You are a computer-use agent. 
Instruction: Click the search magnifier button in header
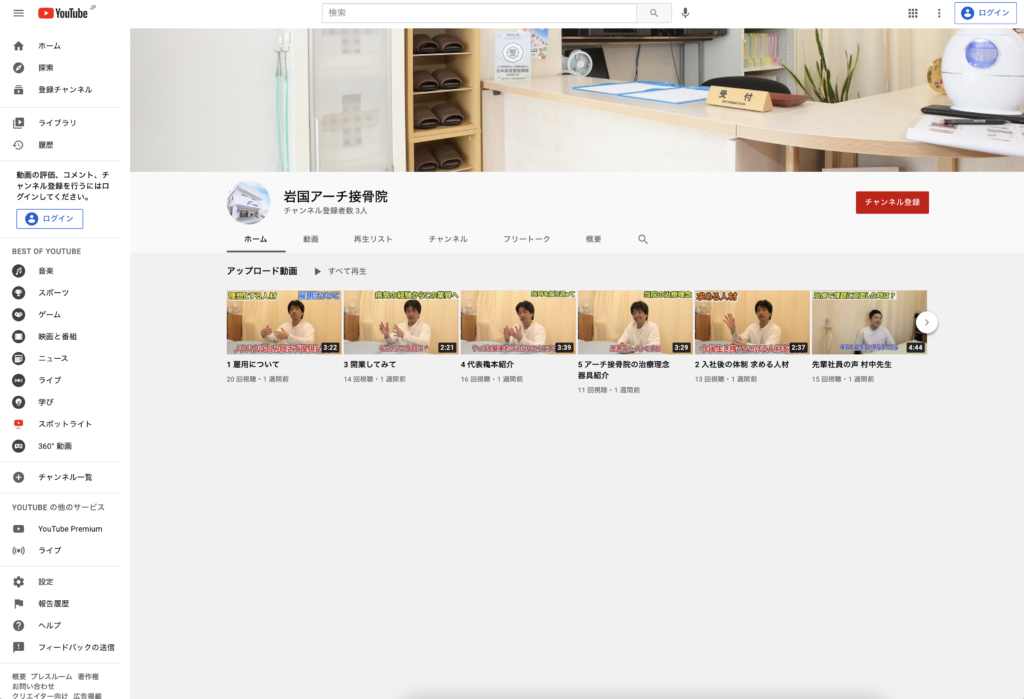(654, 13)
